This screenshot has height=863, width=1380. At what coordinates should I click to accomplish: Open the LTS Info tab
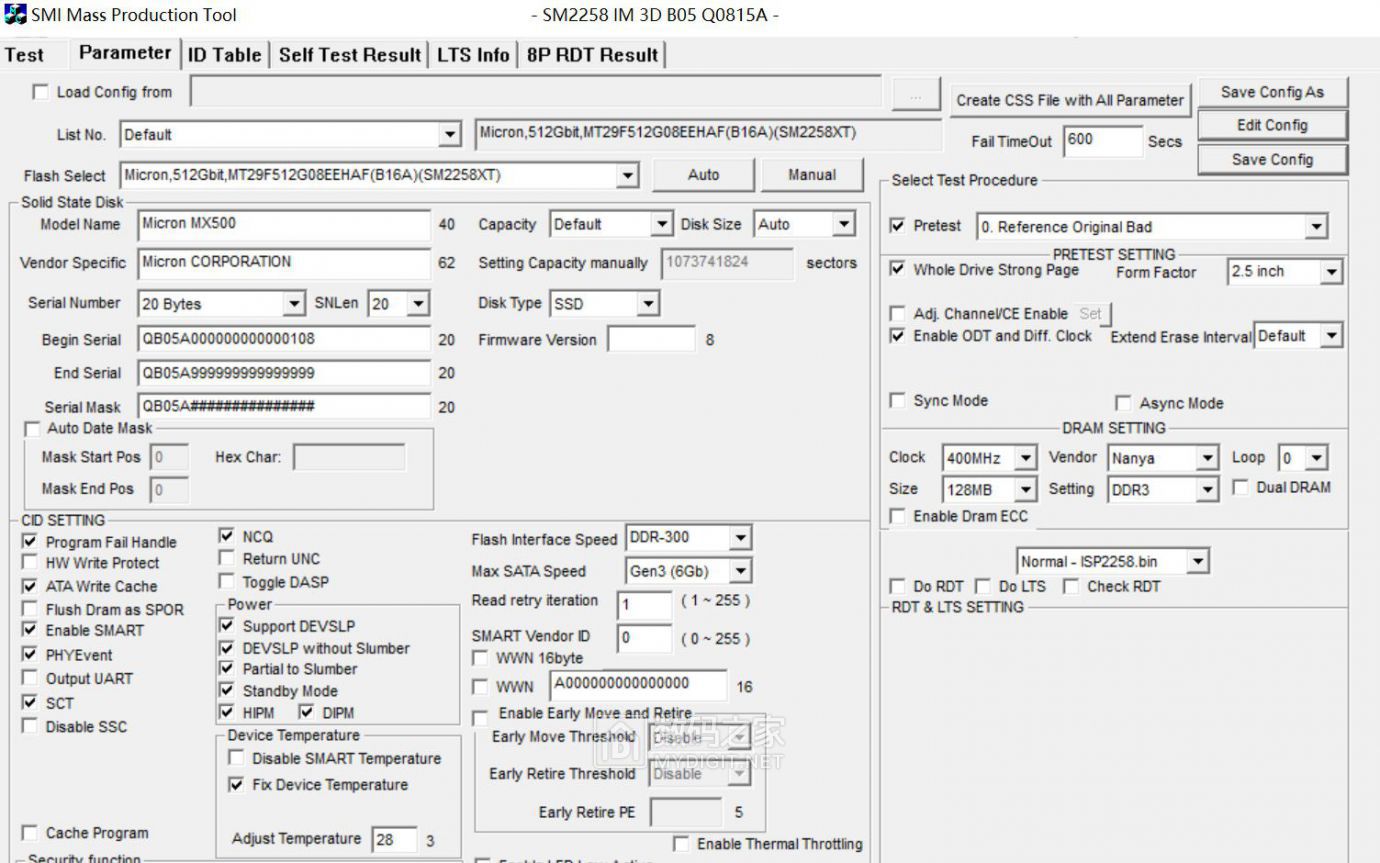point(473,55)
